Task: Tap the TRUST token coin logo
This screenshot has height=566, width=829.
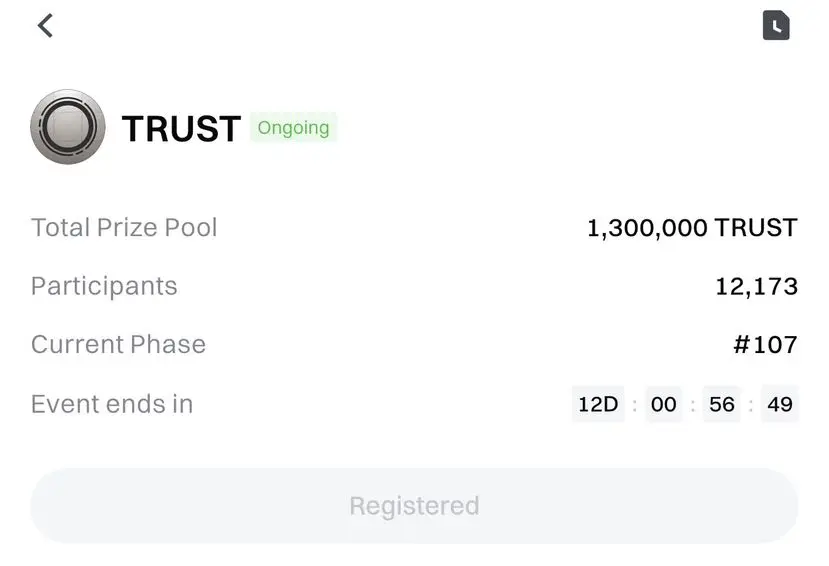Action: pos(68,127)
